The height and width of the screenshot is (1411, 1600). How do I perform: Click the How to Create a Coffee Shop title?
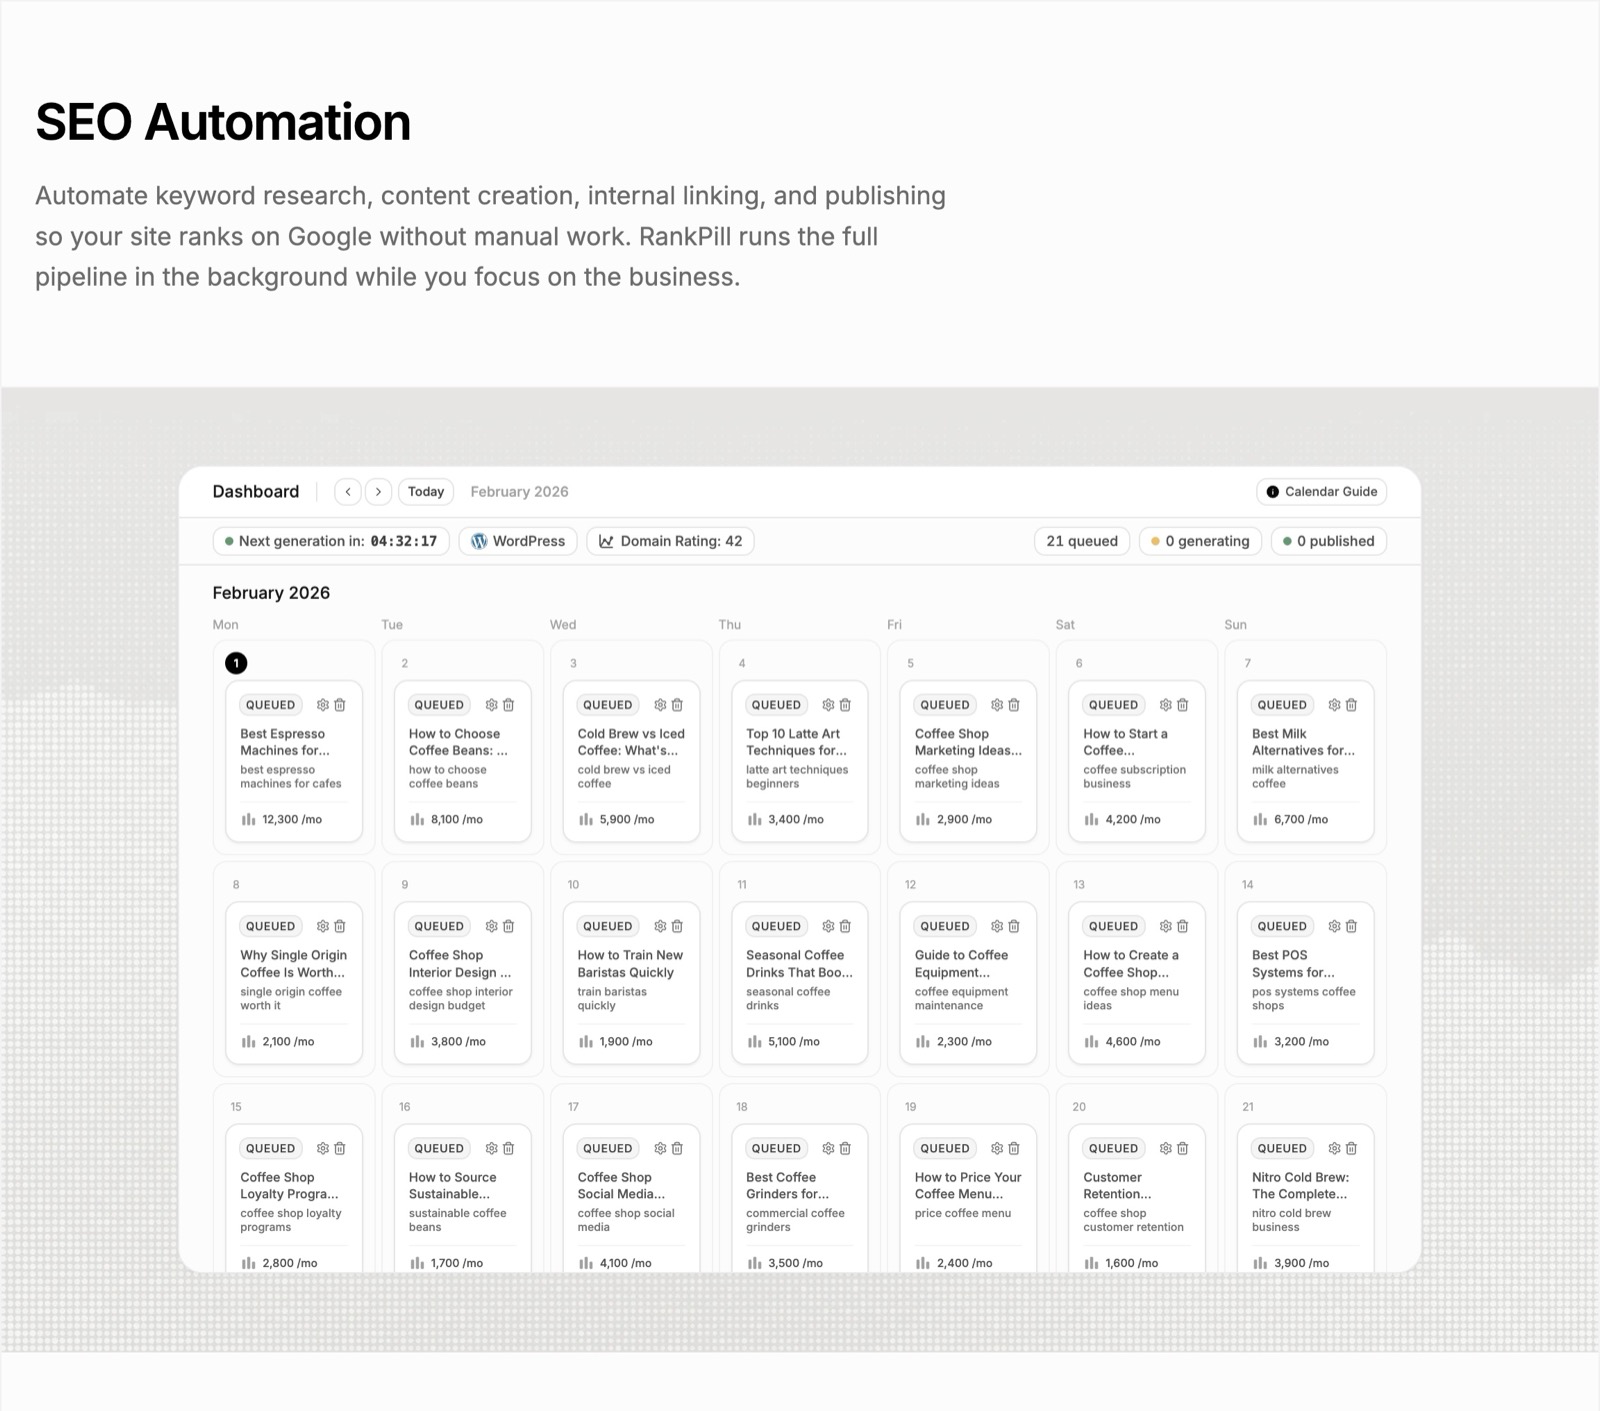point(1131,964)
